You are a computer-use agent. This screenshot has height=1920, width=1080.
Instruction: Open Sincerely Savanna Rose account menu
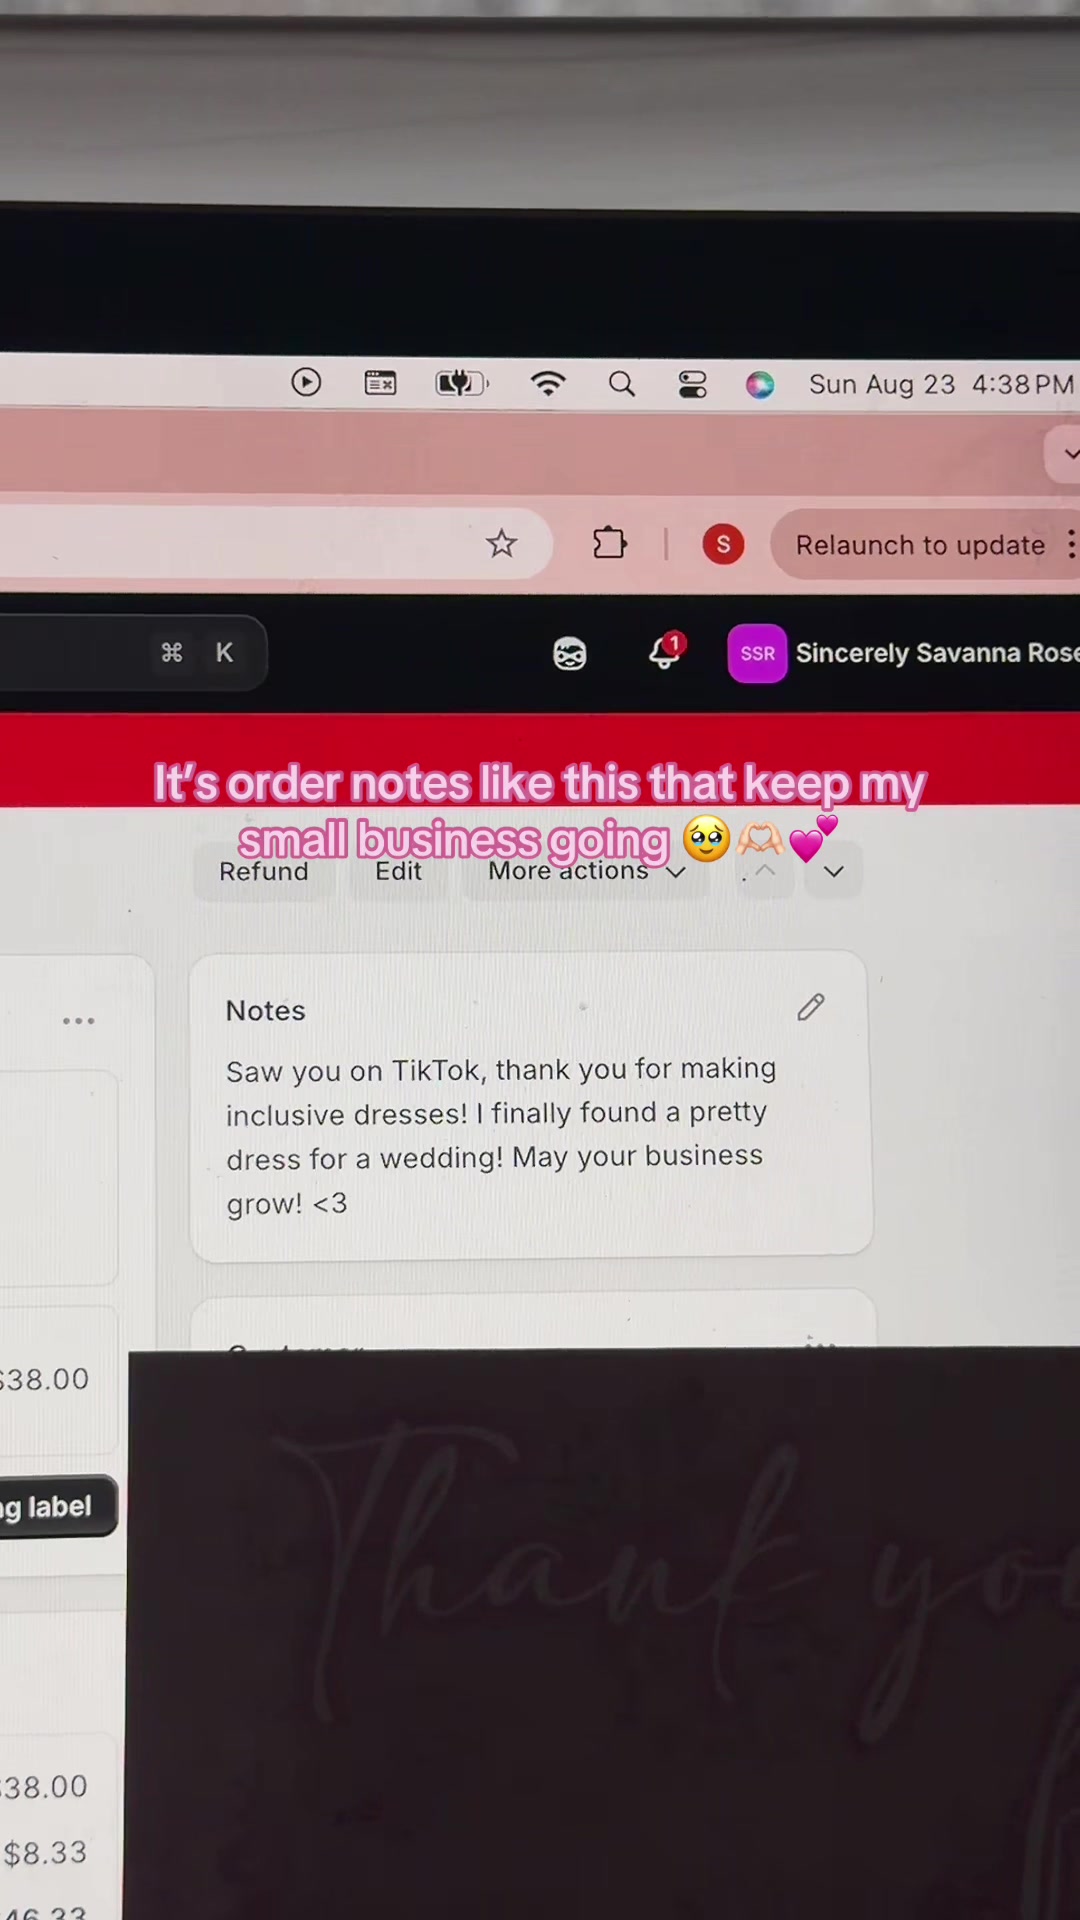pyautogui.click(x=937, y=653)
